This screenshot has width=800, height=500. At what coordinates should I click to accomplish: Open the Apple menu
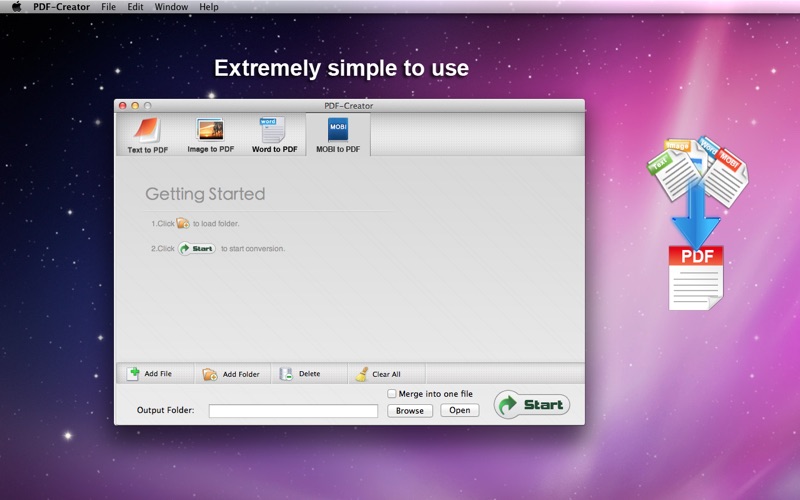pyautogui.click(x=16, y=7)
